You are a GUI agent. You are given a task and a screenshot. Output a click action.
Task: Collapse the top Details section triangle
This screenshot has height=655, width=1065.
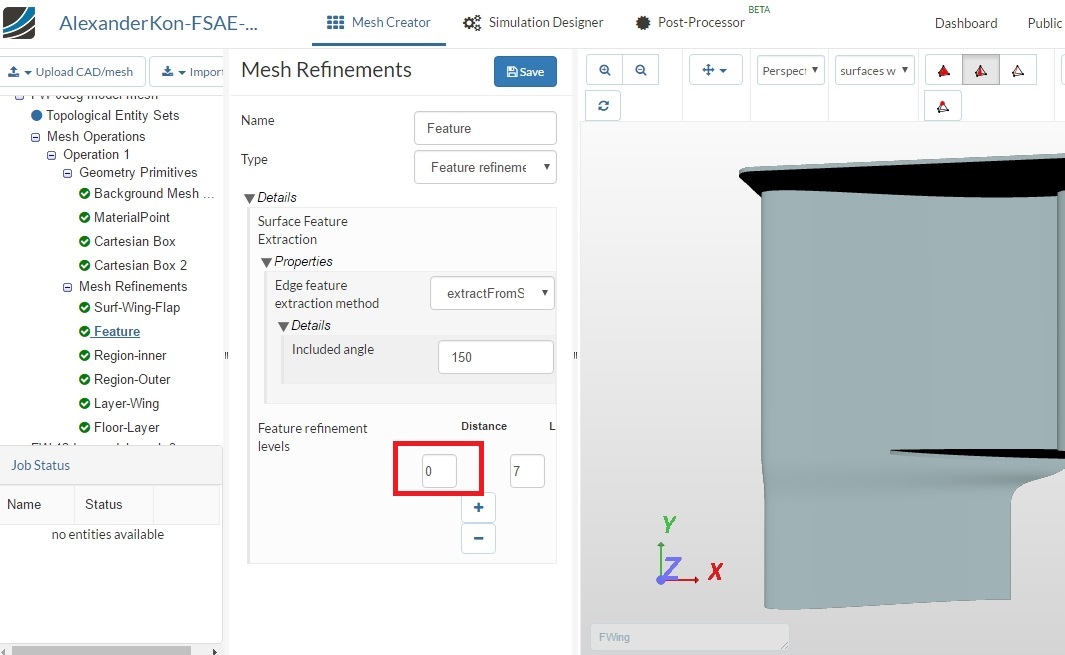click(249, 198)
